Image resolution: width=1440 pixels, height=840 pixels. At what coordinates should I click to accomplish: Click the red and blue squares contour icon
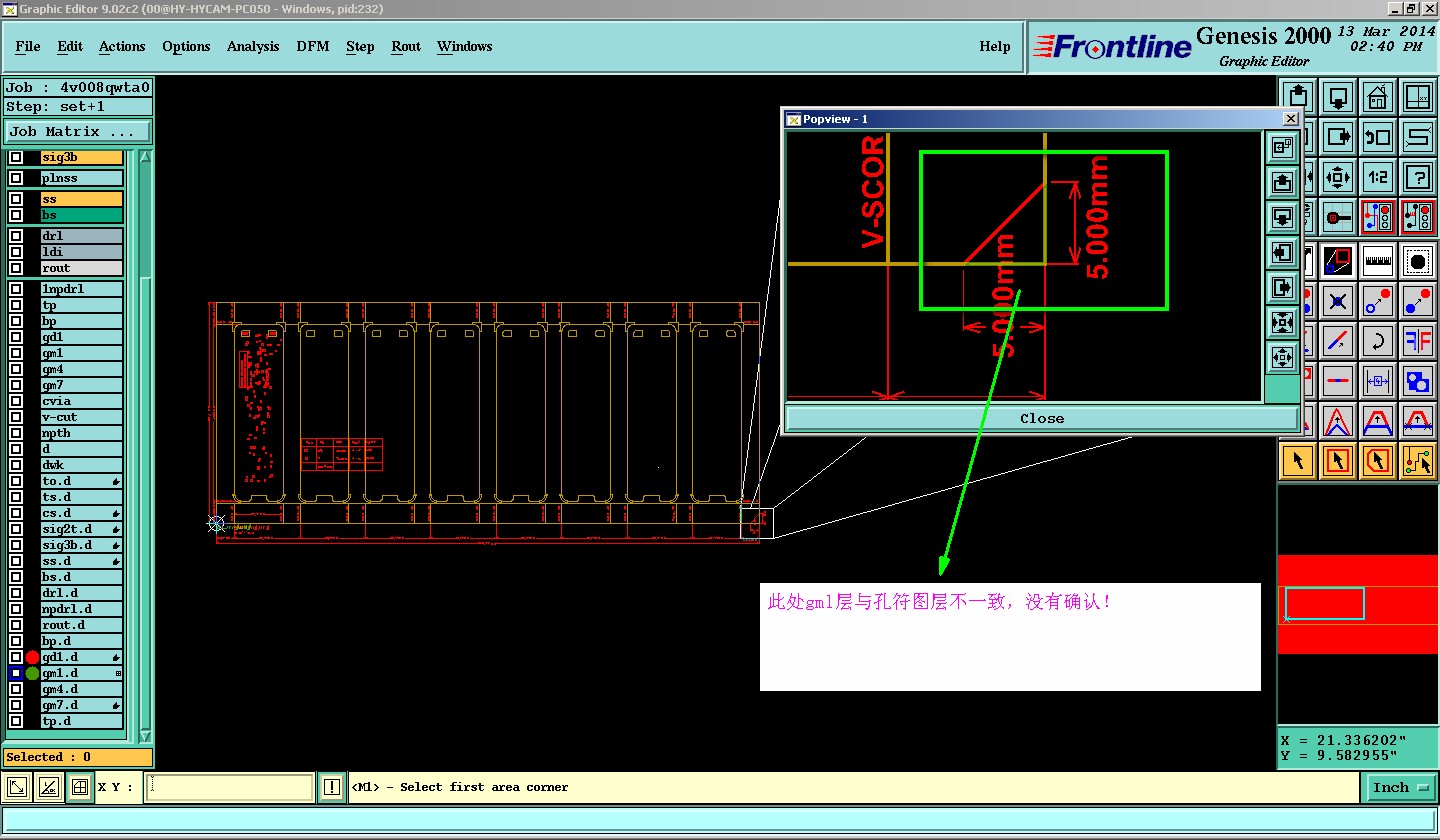tap(1338, 262)
